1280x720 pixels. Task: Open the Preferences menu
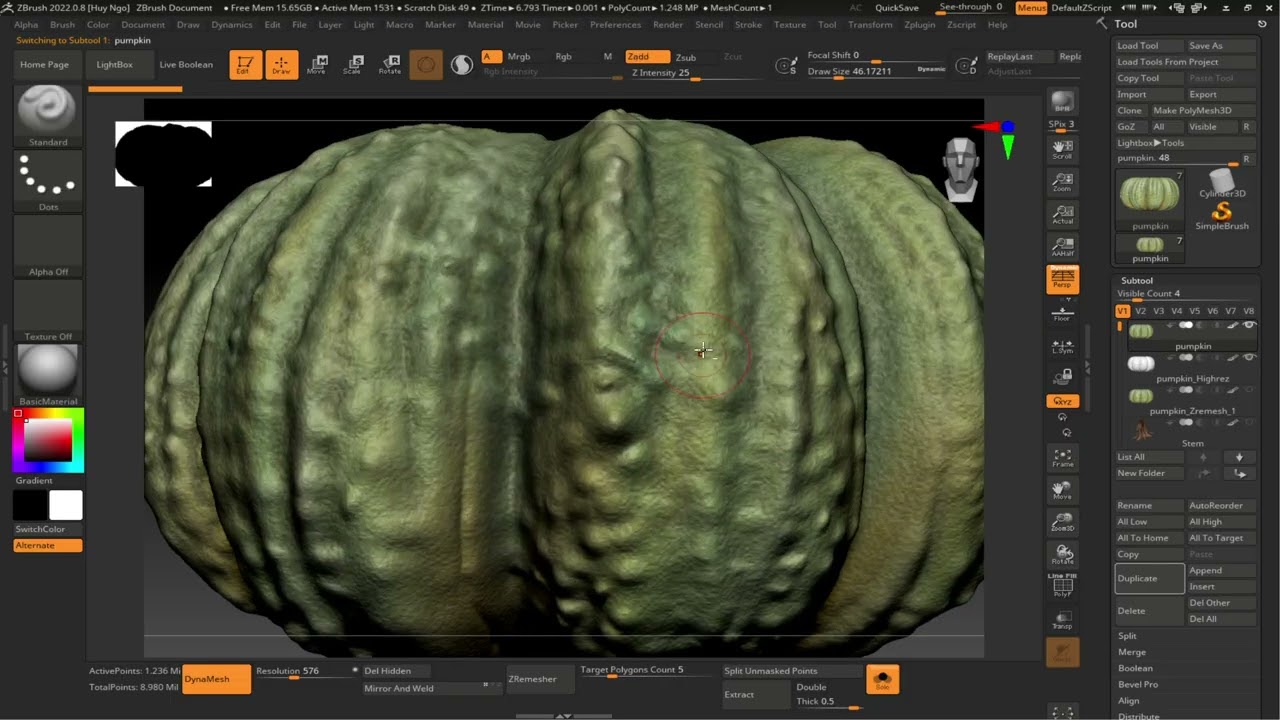coord(615,25)
